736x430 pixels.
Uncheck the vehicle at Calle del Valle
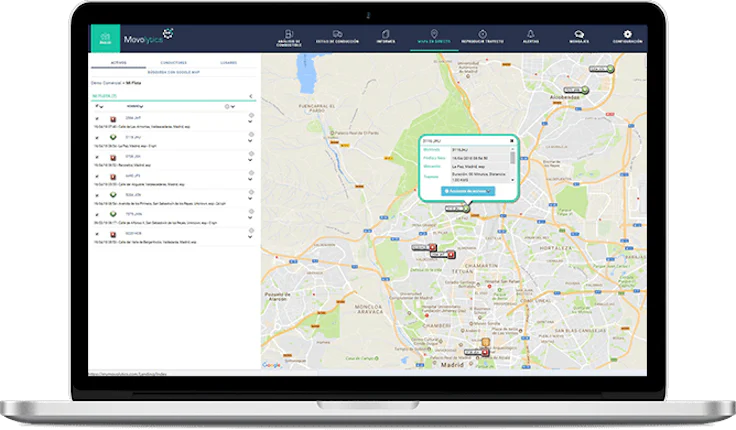pyautogui.click(x=97, y=234)
